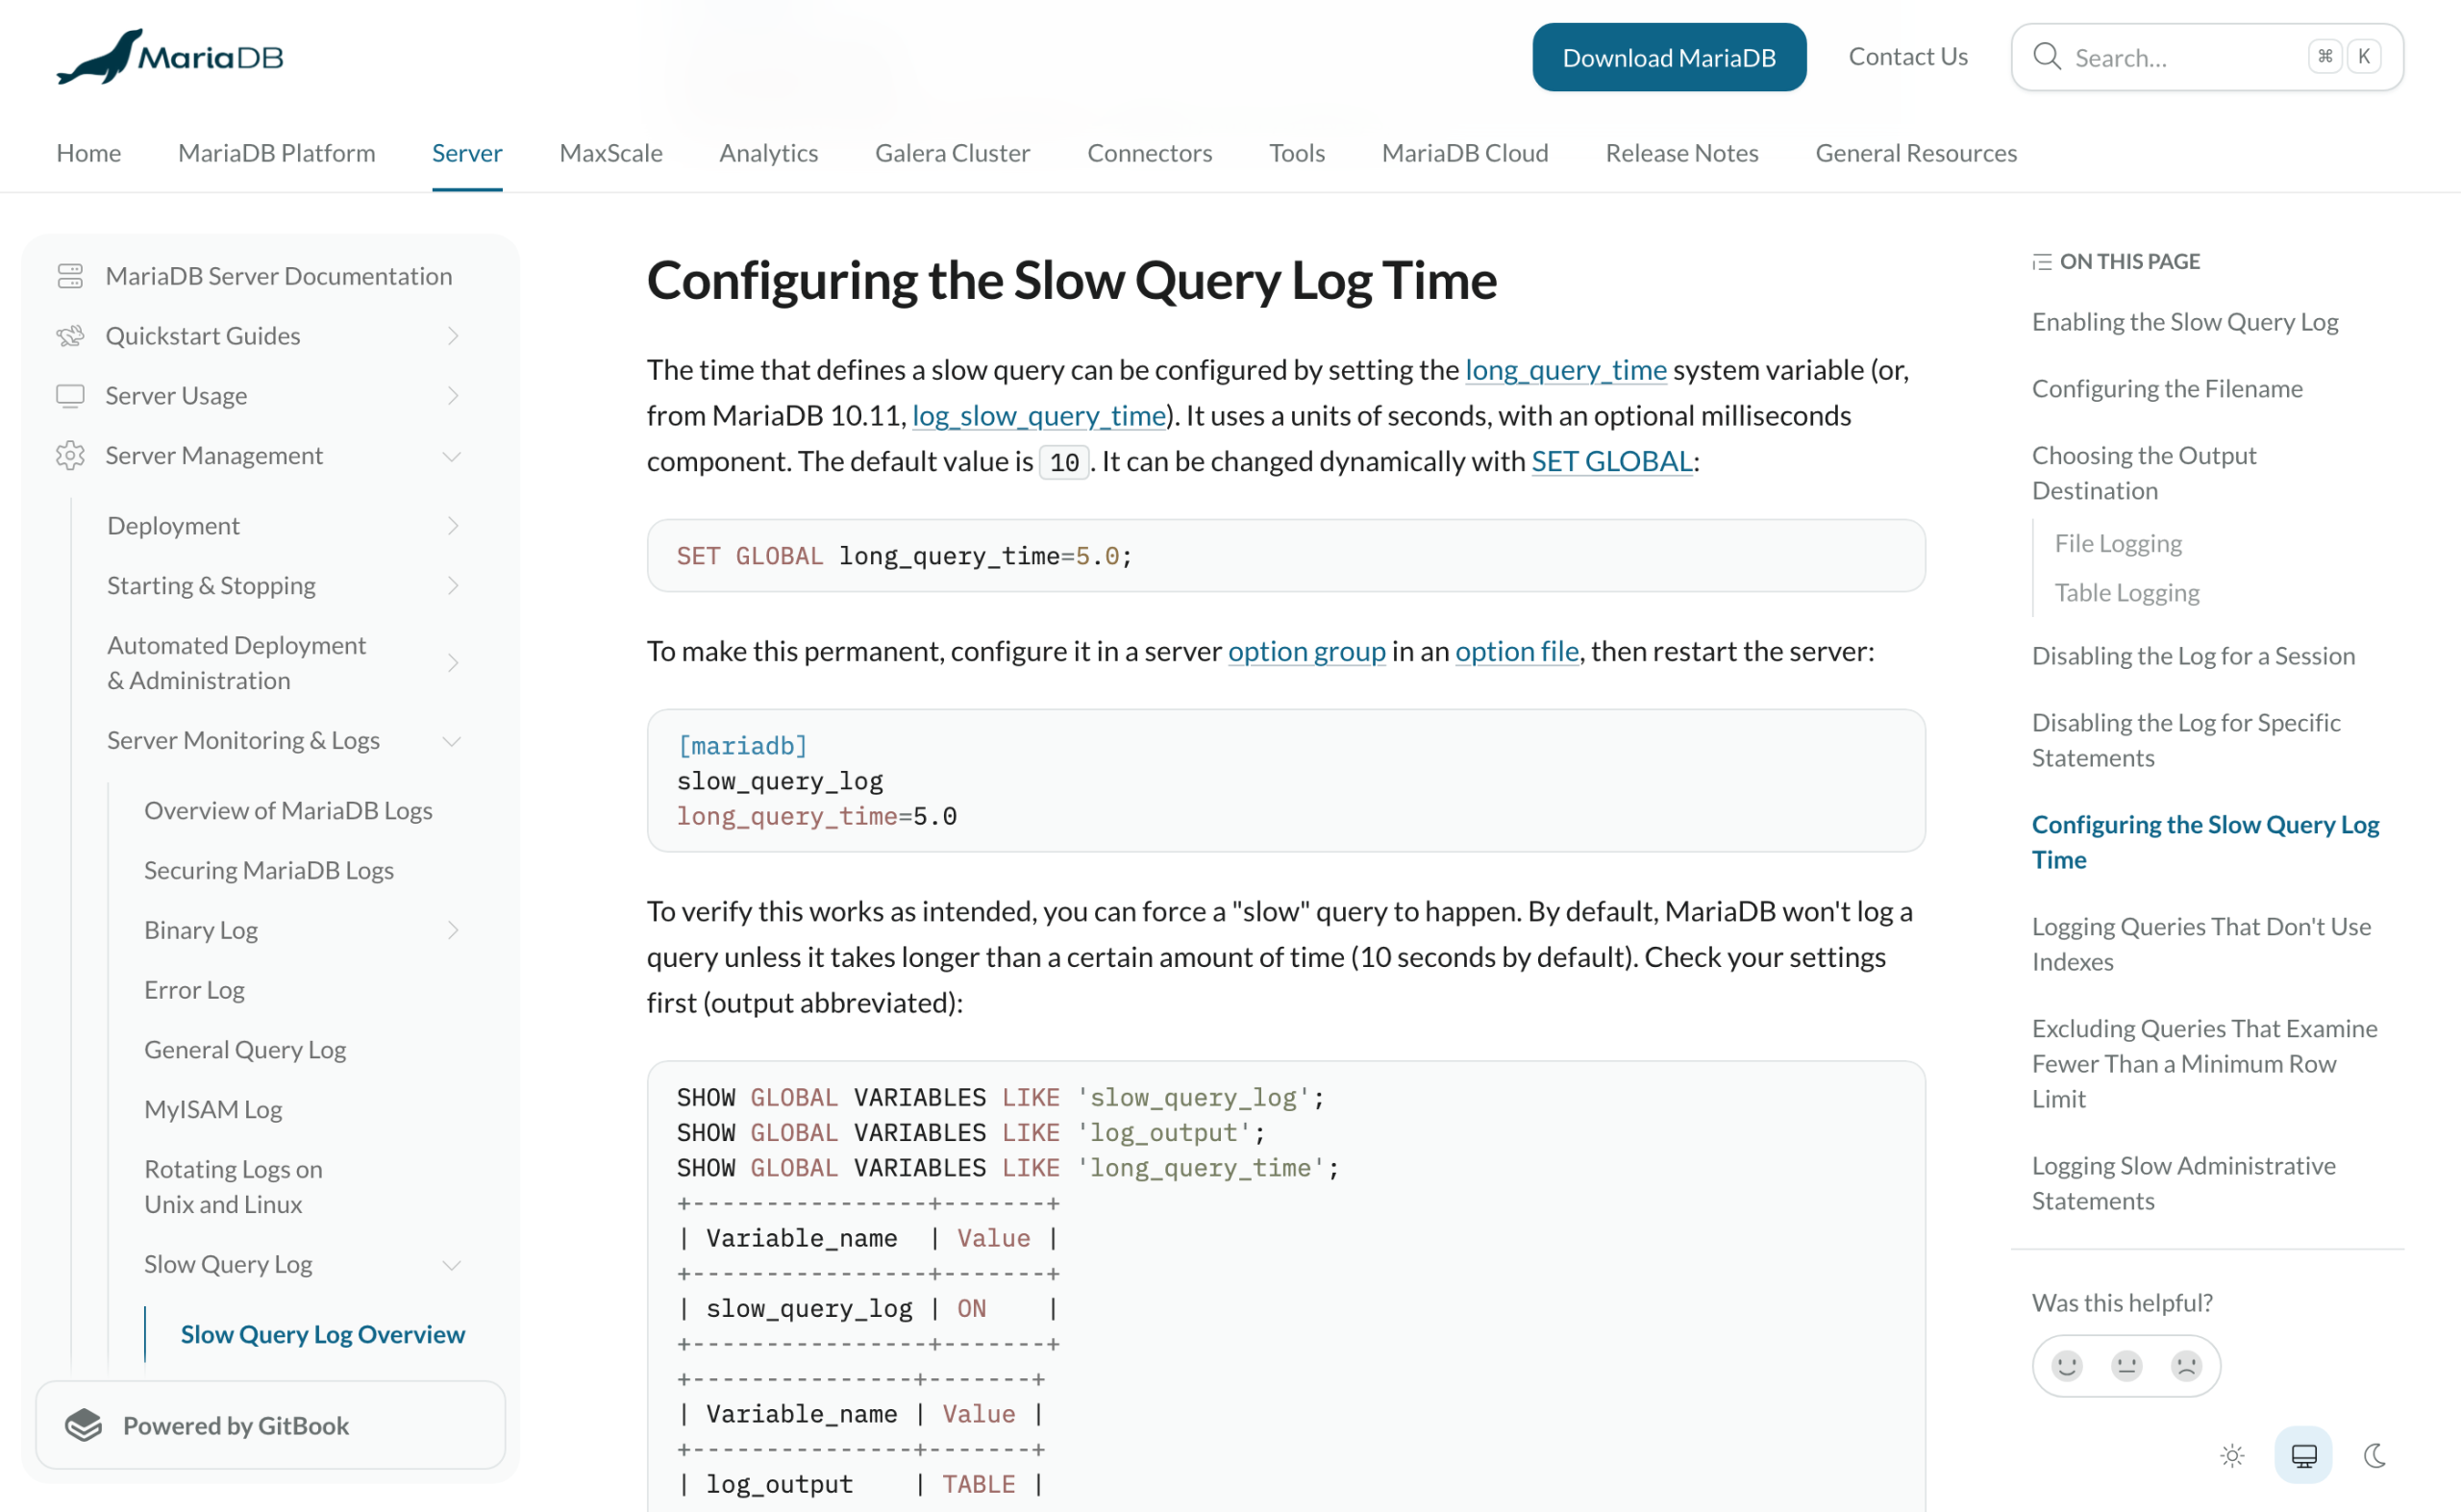Switch to light theme sun icon
Viewport: 2461px width, 1512px height.
pos(2232,1455)
